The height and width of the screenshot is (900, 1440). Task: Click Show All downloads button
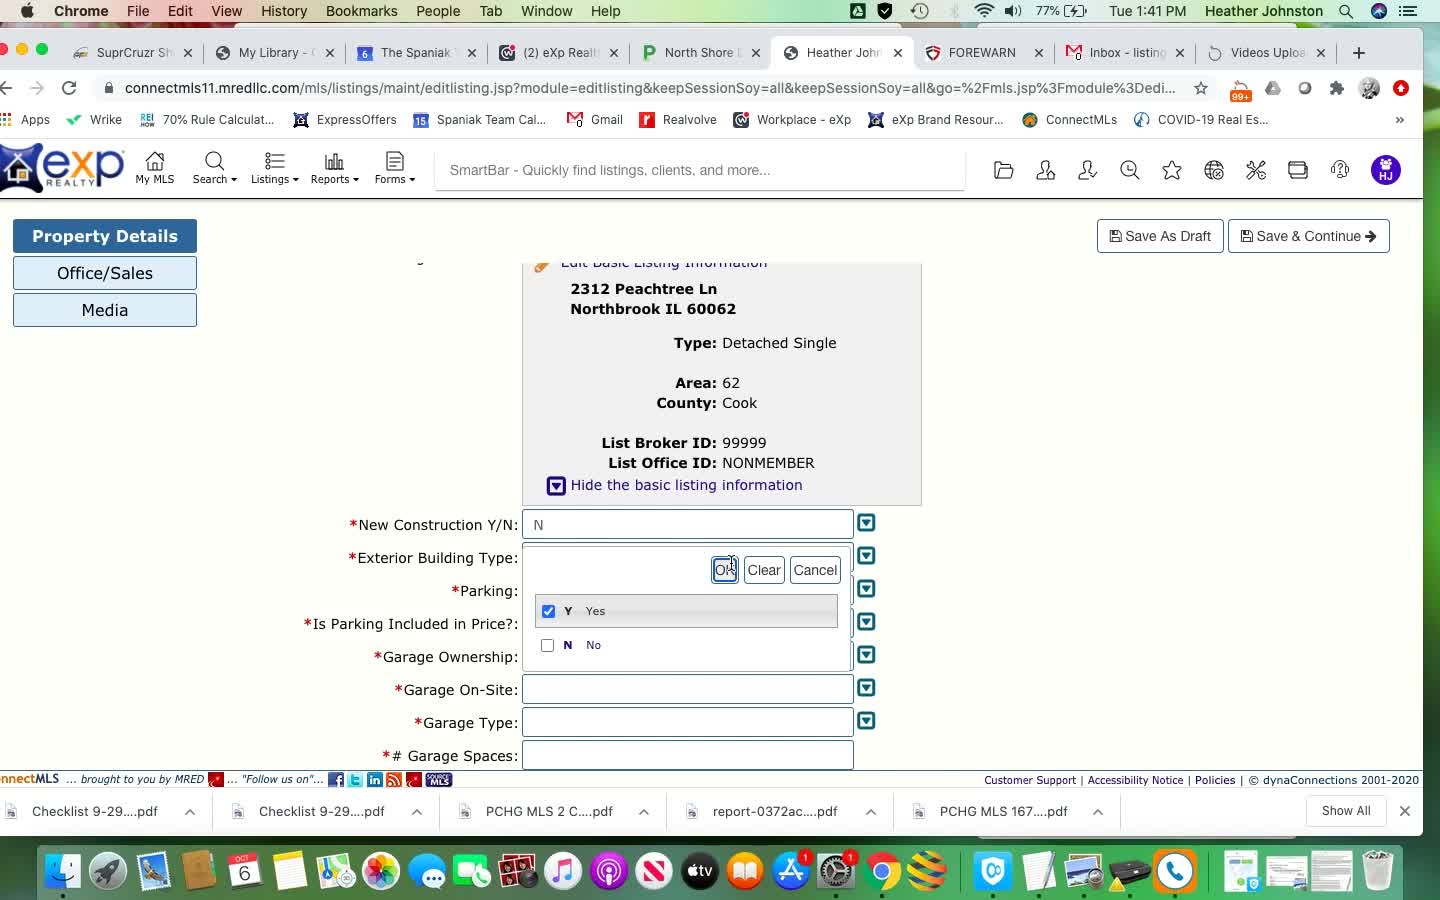pyautogui.click(x=1346, y=811)
